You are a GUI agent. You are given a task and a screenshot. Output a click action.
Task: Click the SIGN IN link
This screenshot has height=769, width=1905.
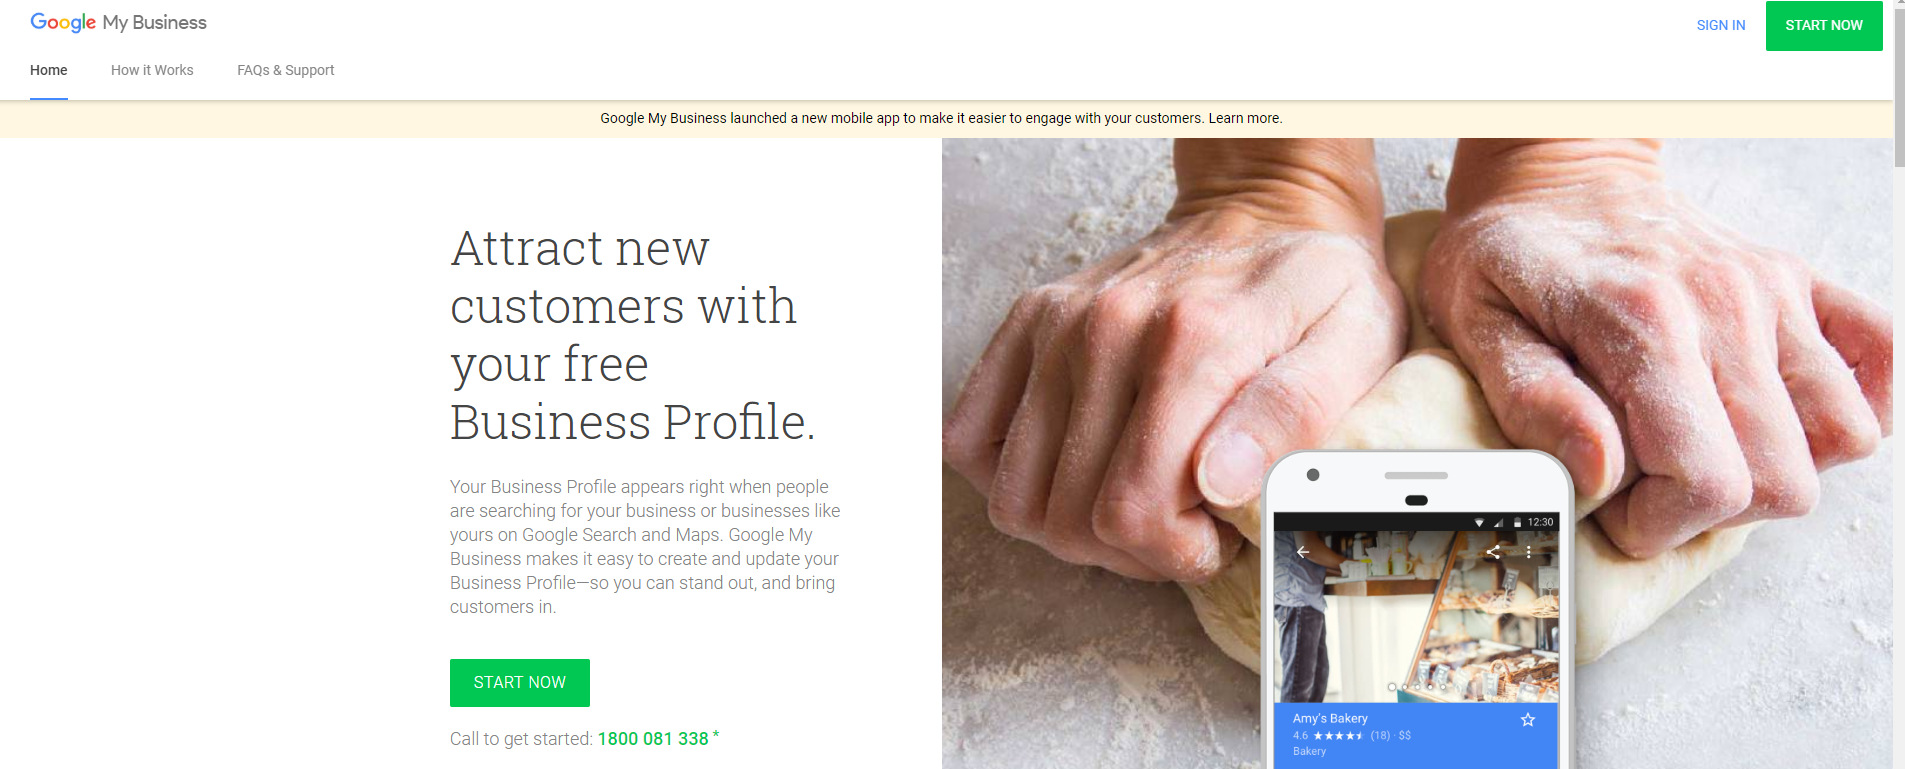pyautogui.click(x=1721, y=25)
